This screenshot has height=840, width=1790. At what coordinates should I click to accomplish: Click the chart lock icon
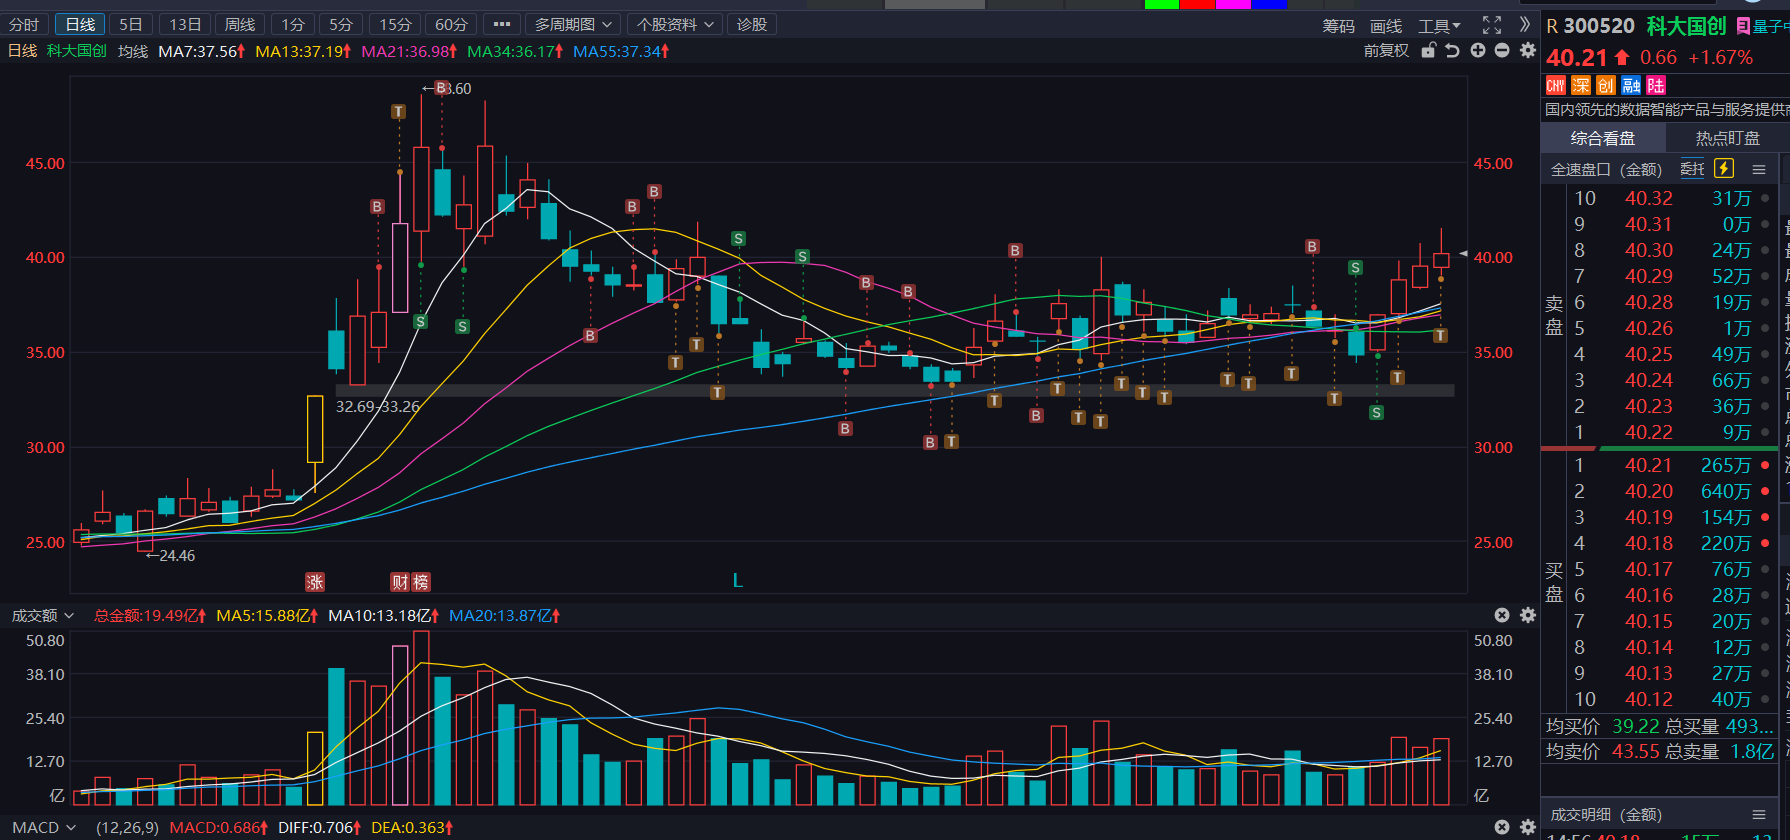pos(1429,51)
